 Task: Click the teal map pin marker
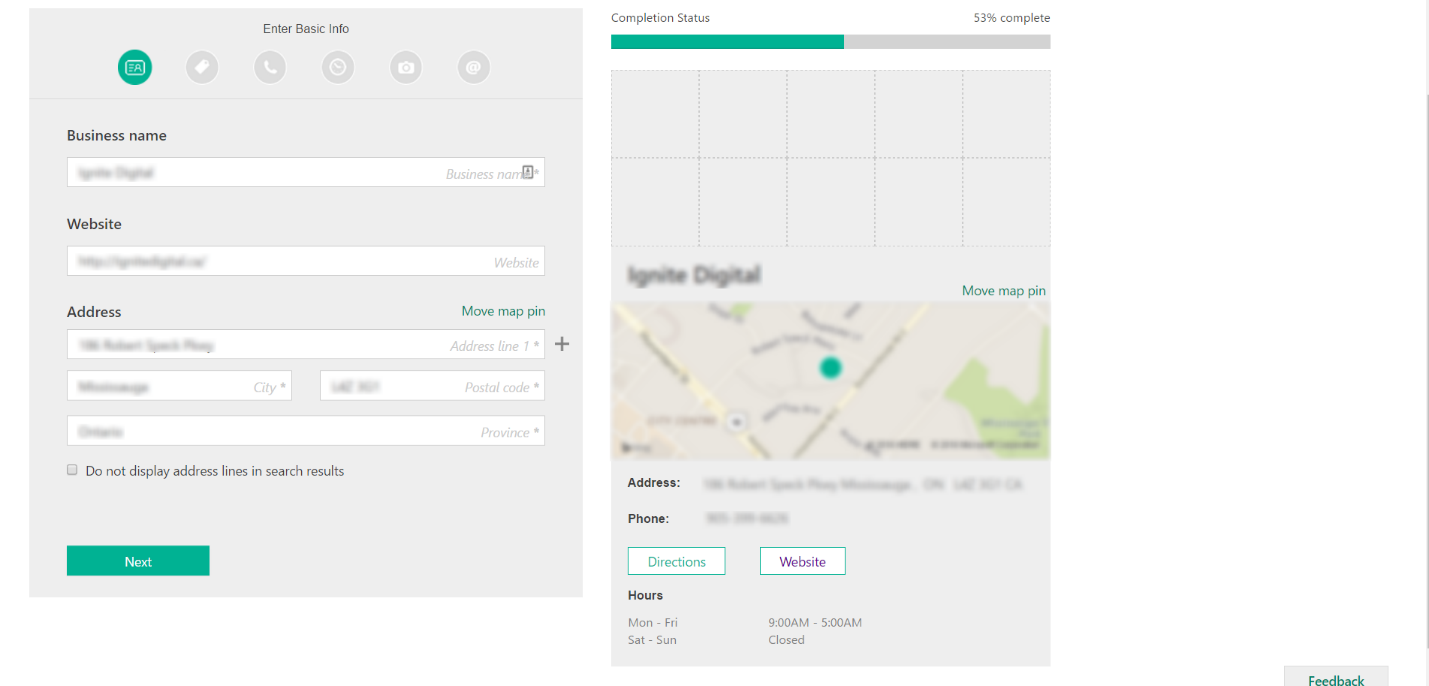(830, 368)
